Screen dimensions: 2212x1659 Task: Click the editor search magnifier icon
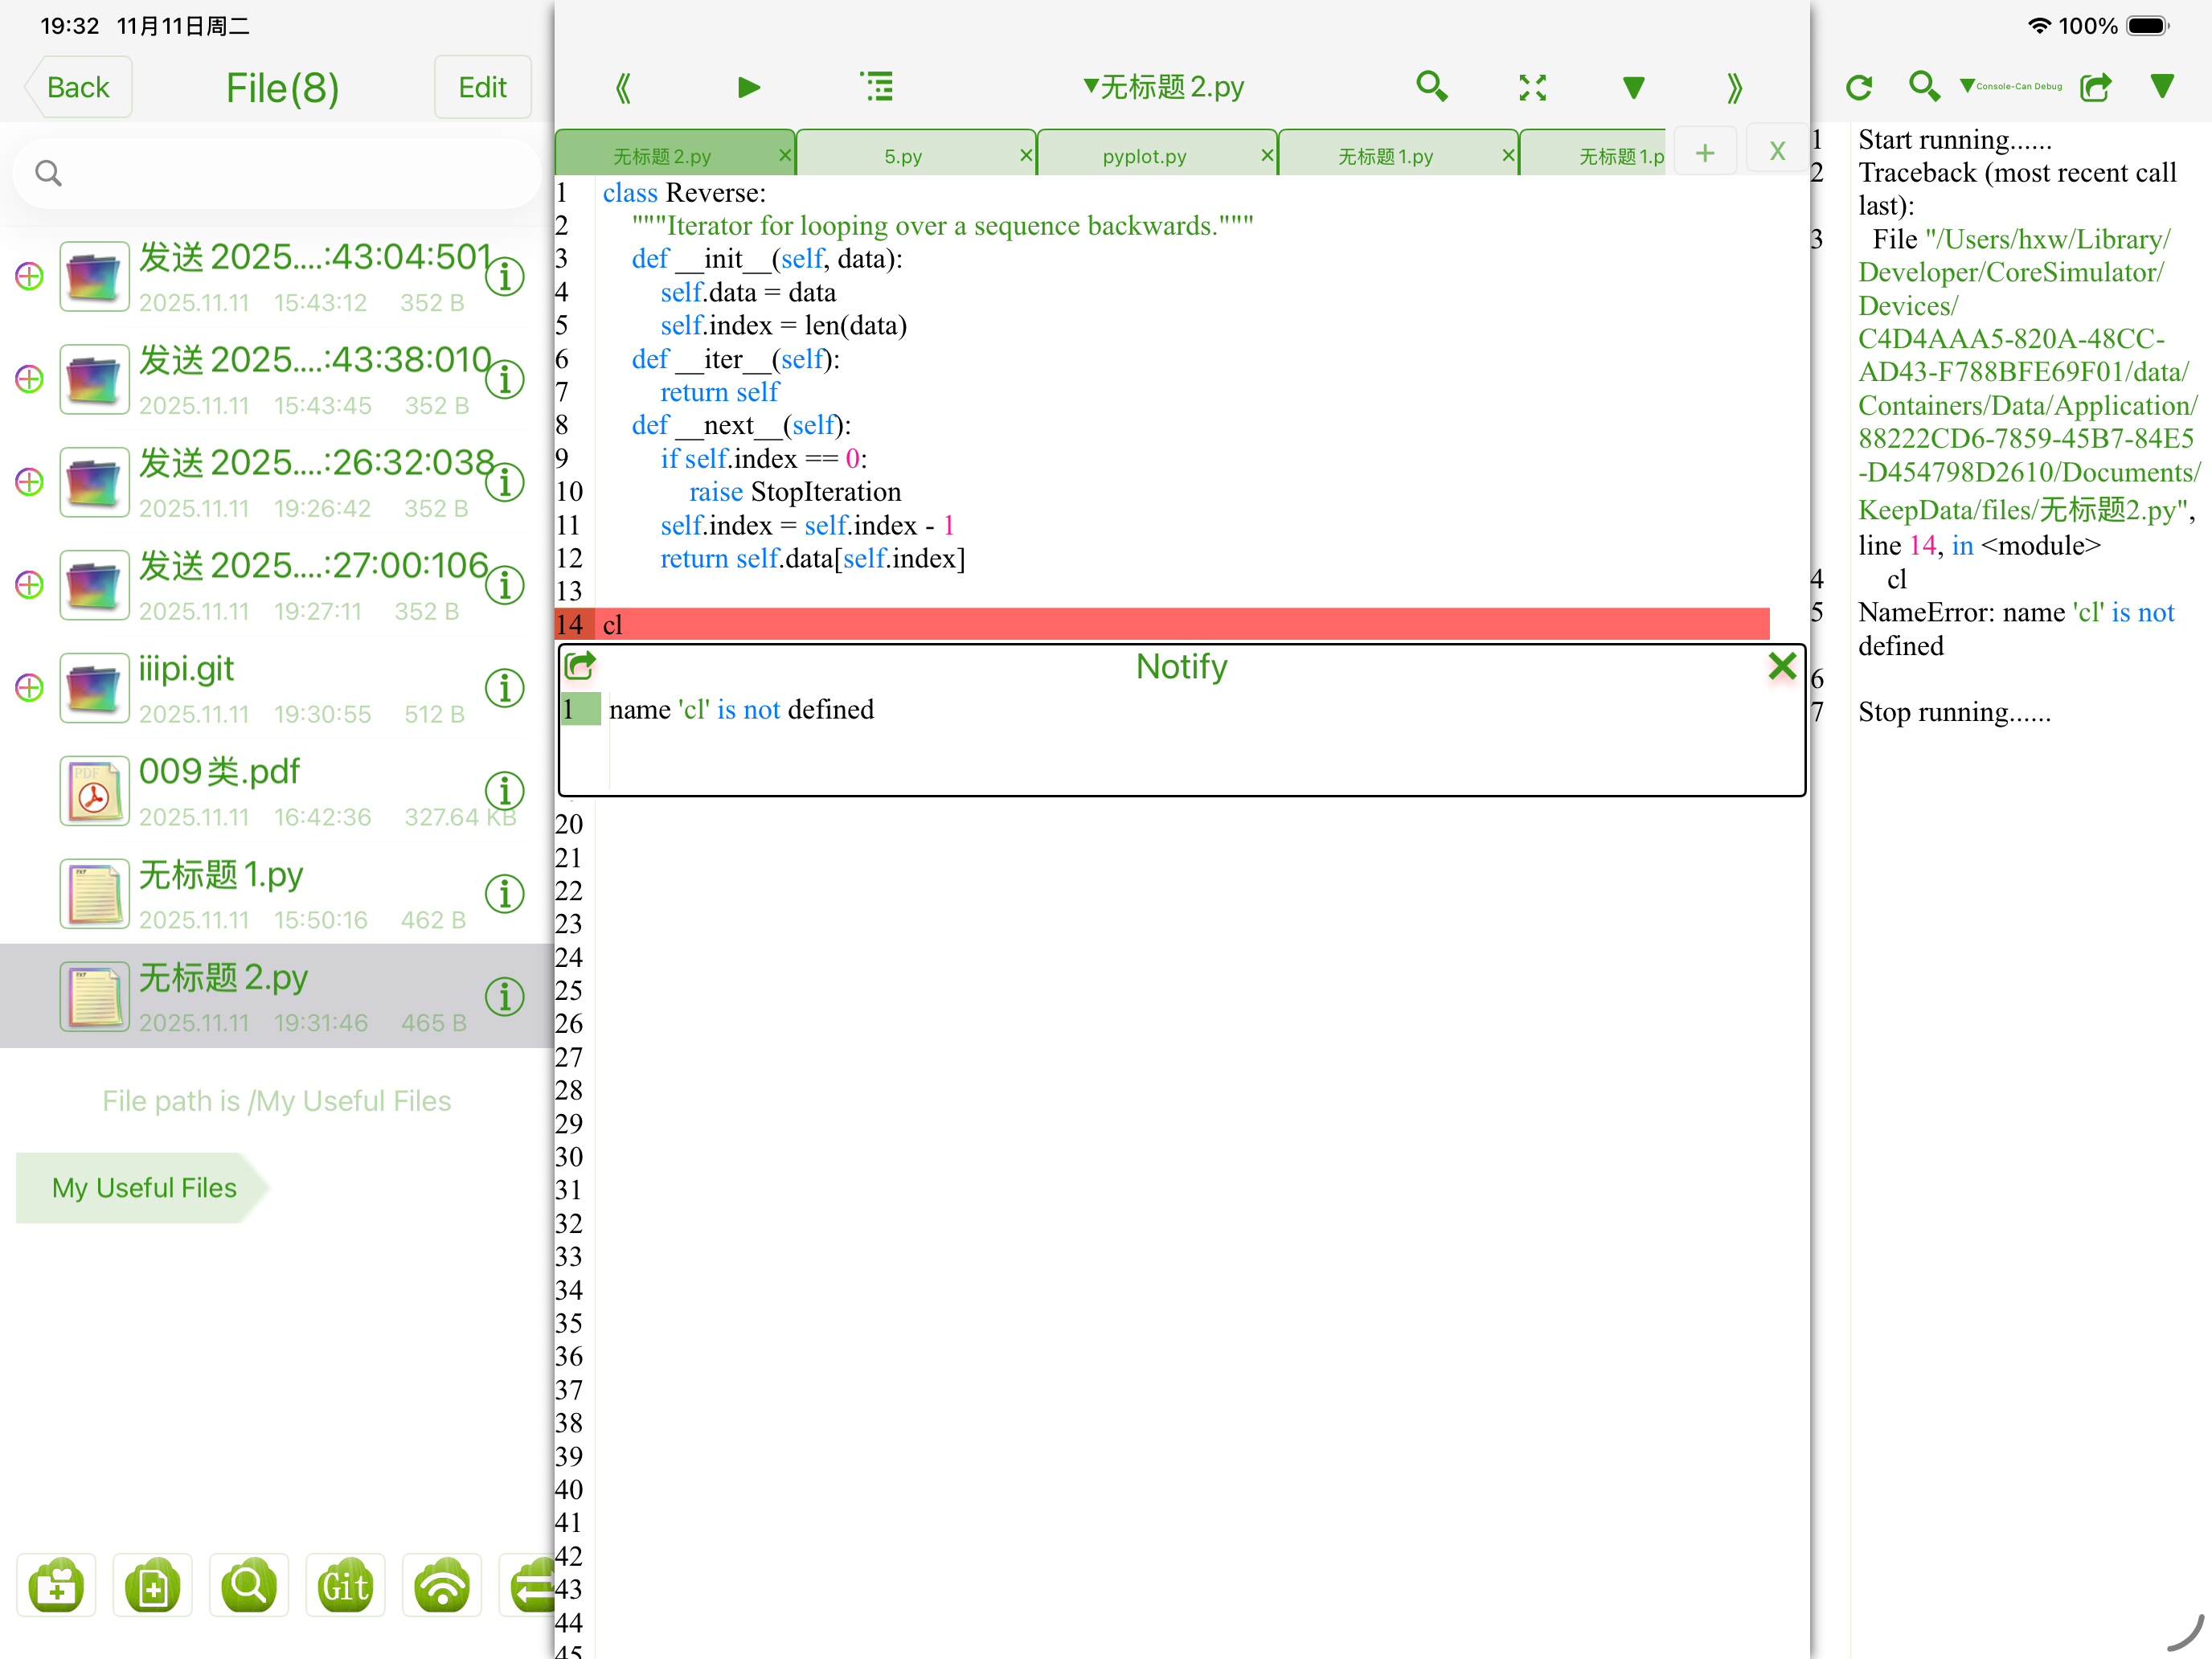click(x=1431, y=87)
